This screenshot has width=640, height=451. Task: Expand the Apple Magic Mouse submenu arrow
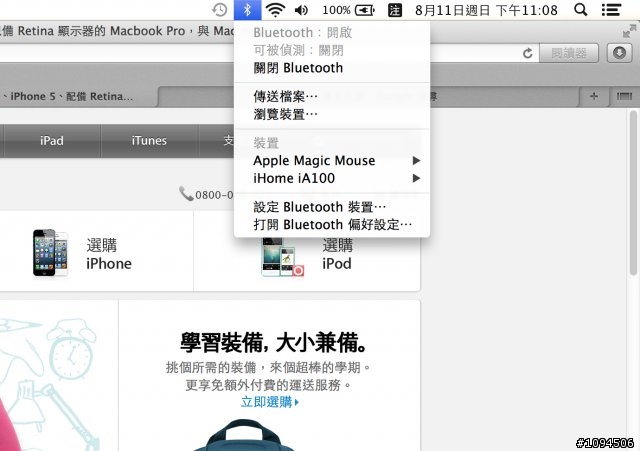[x=416, y=160]
